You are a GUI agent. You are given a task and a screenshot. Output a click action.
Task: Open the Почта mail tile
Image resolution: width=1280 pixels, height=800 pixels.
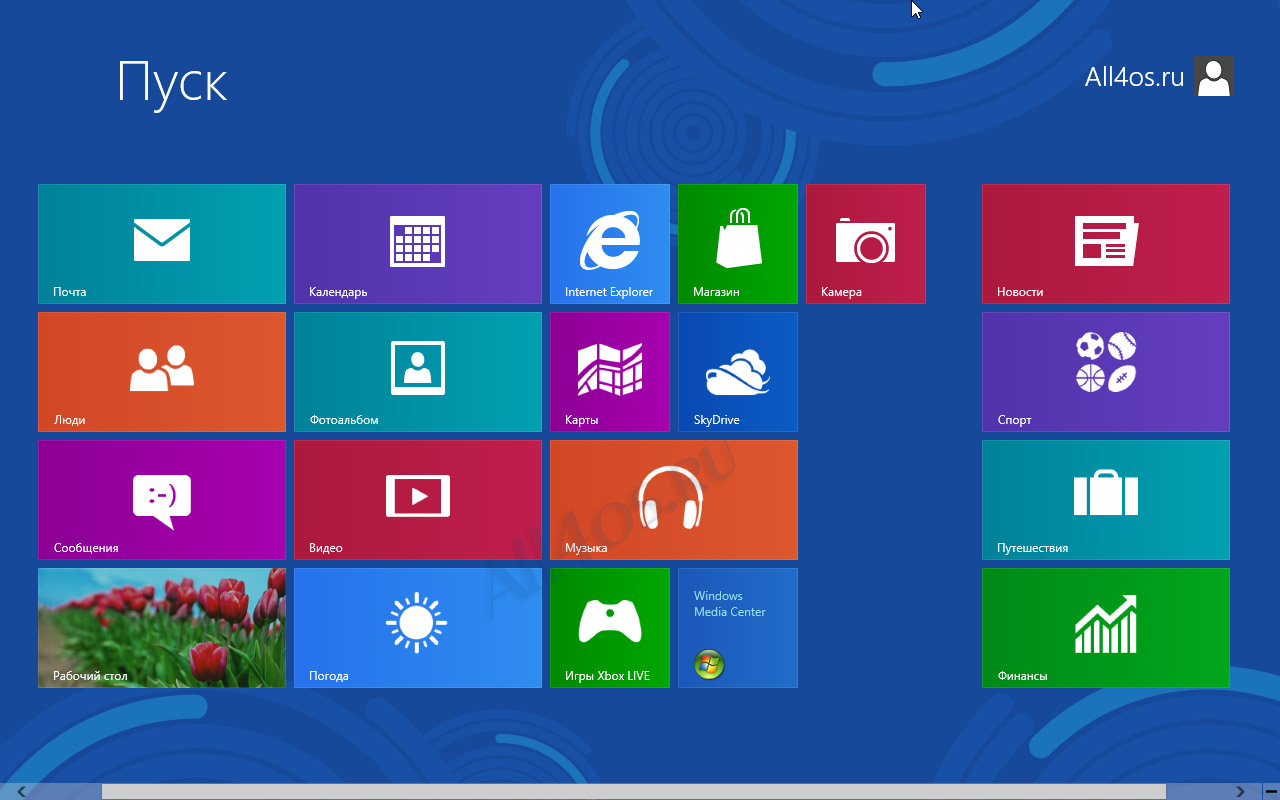coord(162,244)
